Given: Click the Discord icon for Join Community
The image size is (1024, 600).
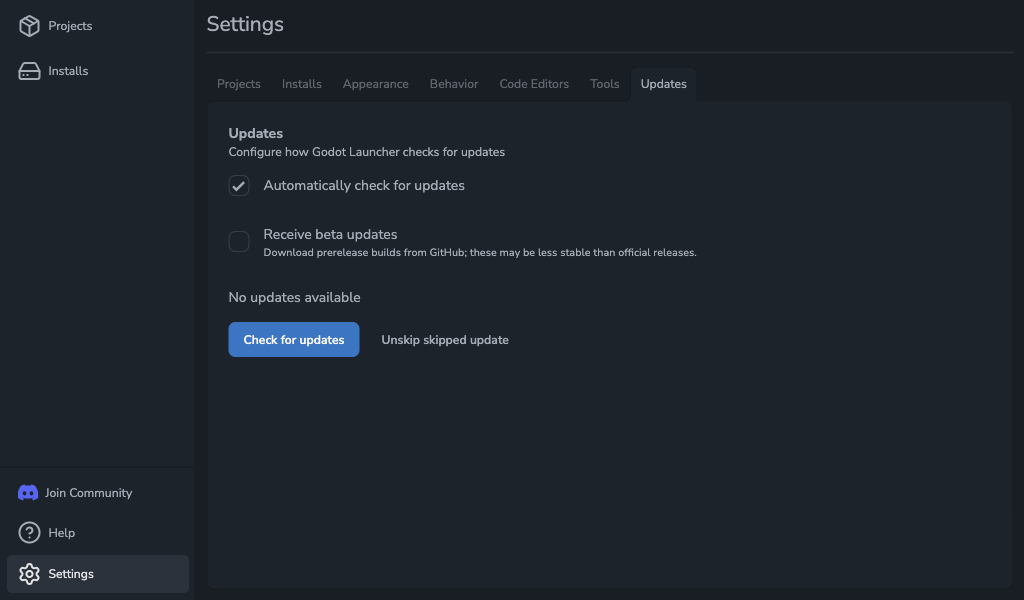Looking at the screenshot, I should pos(28,493).
